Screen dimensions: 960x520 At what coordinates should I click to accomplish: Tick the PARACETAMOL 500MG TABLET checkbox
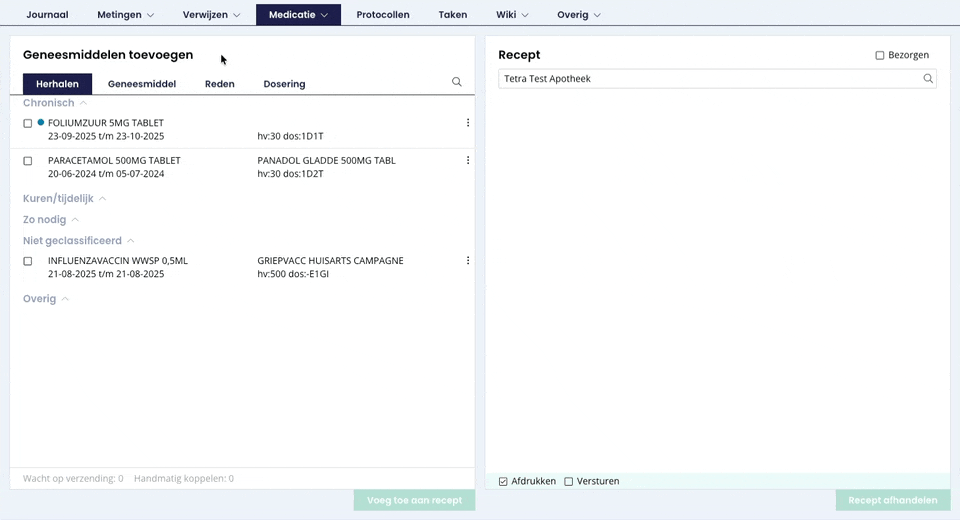[x=28, y=161]
